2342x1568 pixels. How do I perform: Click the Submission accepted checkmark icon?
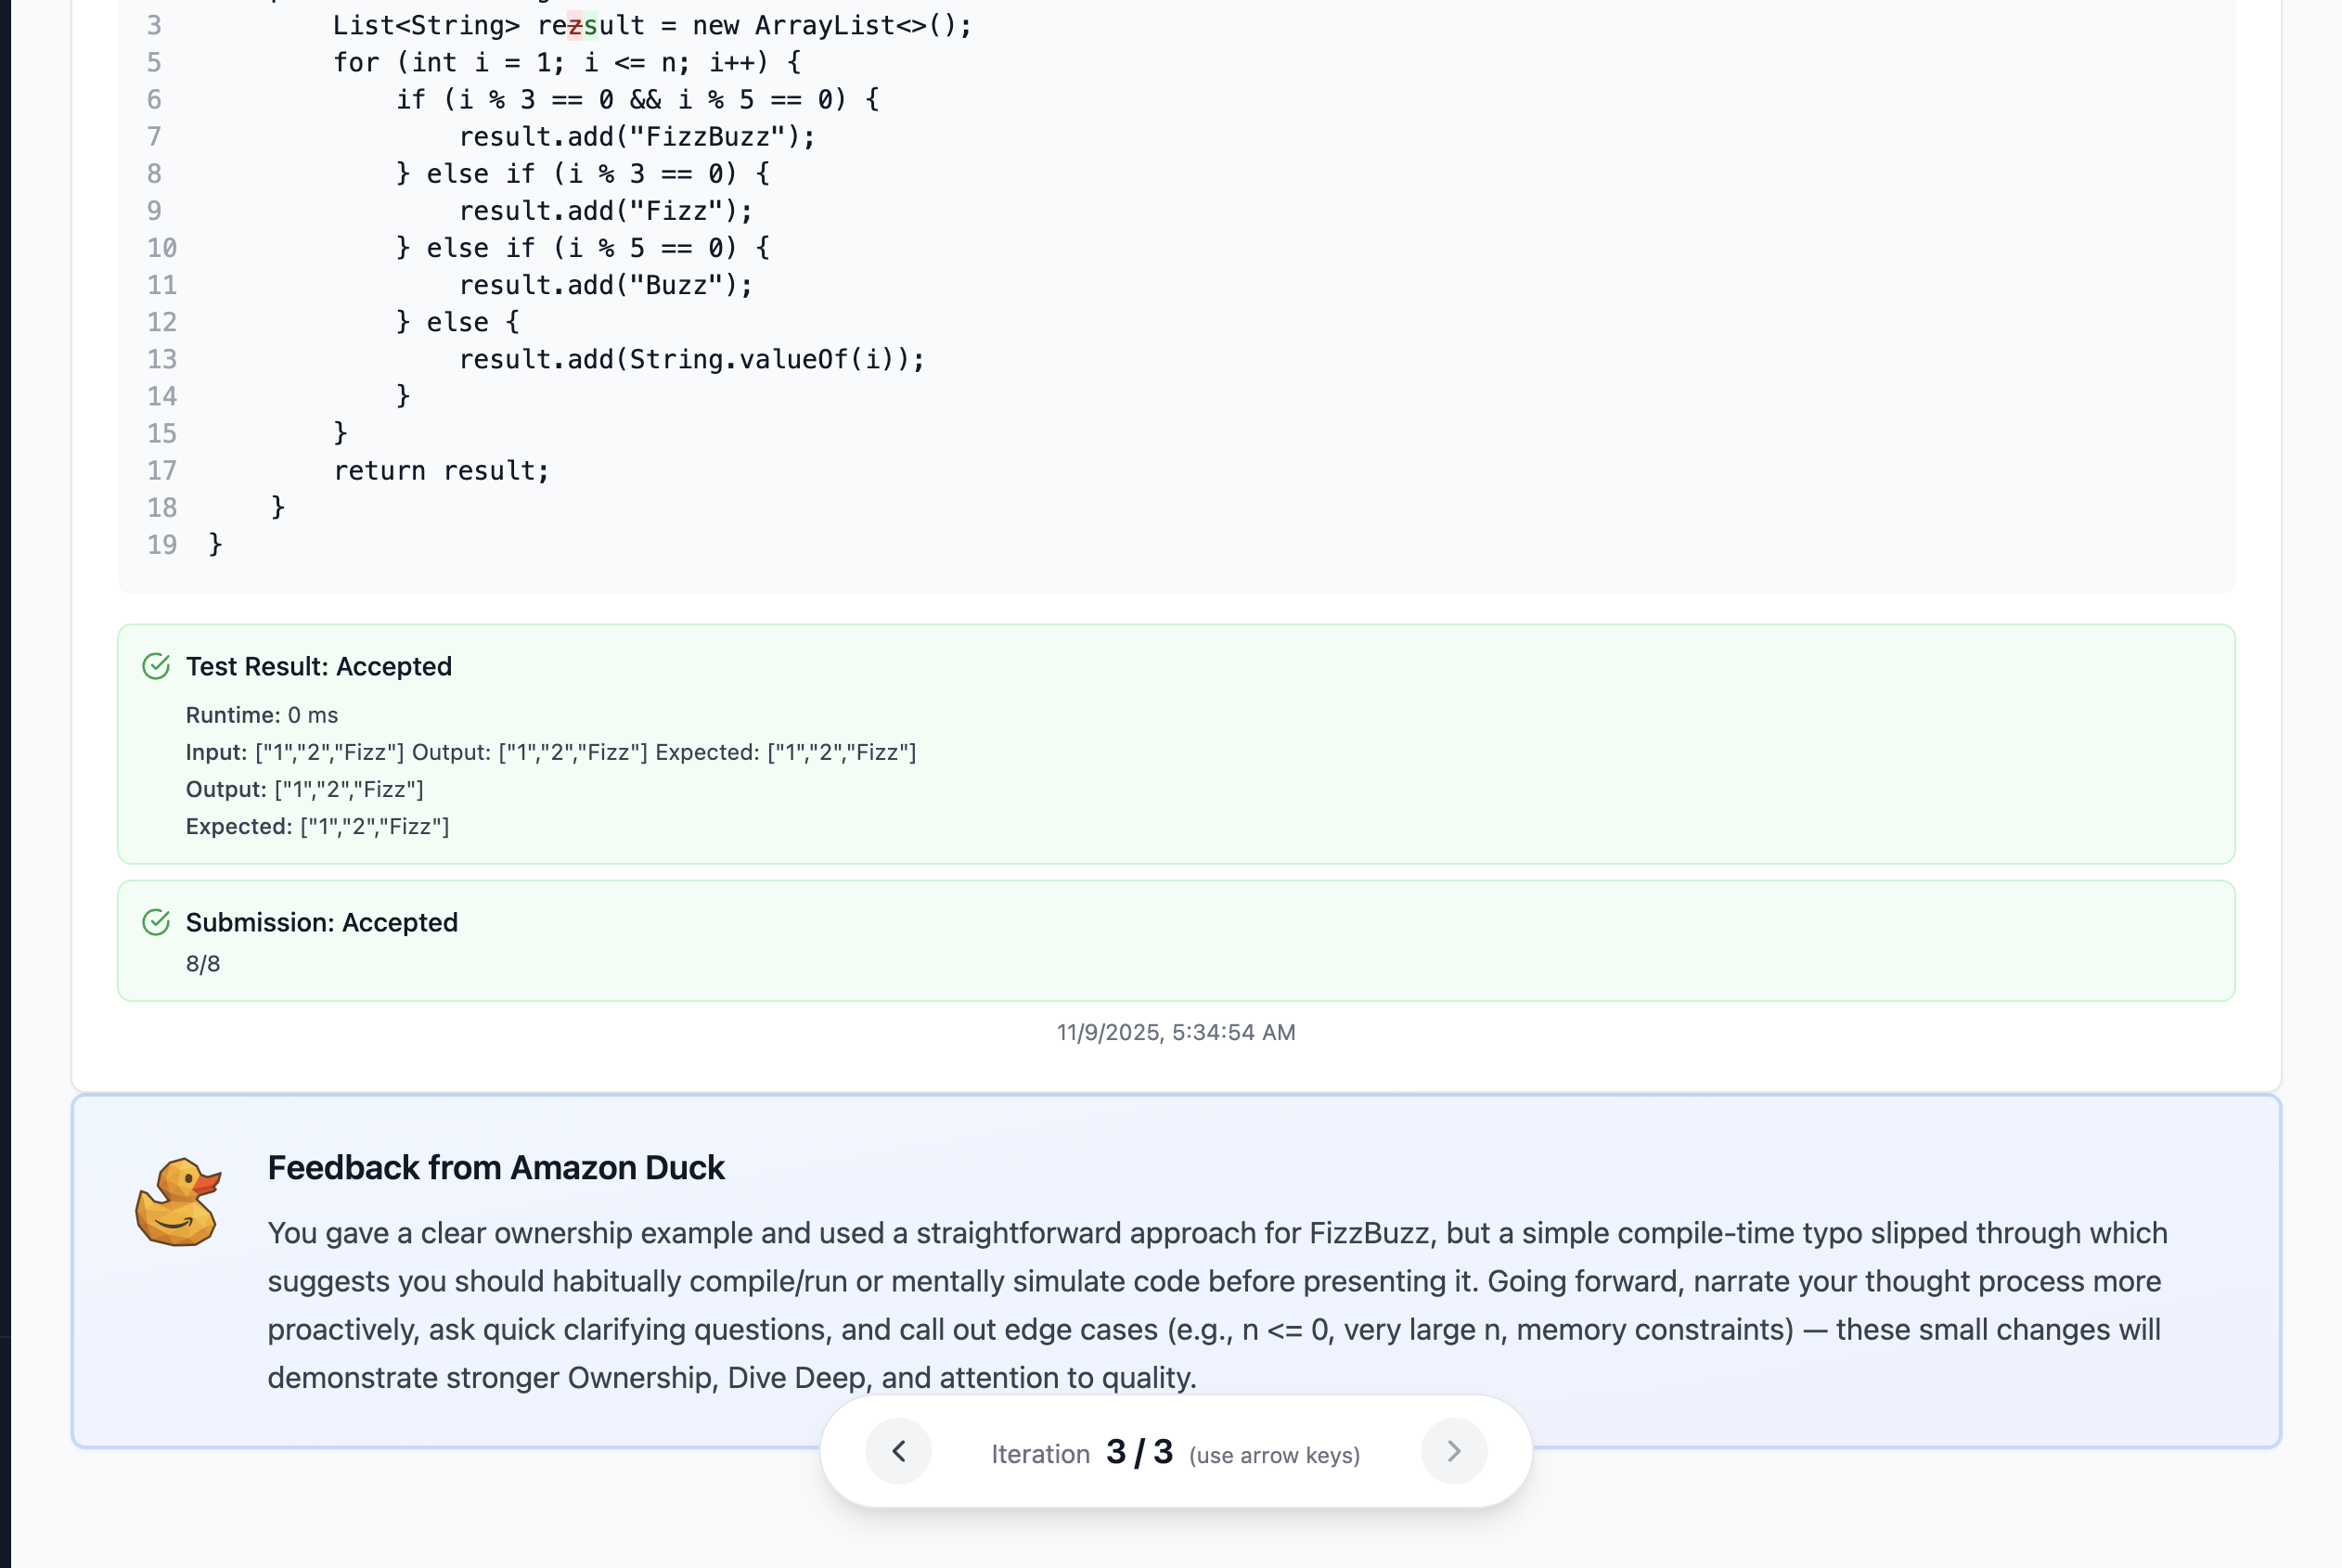point(156,922)
